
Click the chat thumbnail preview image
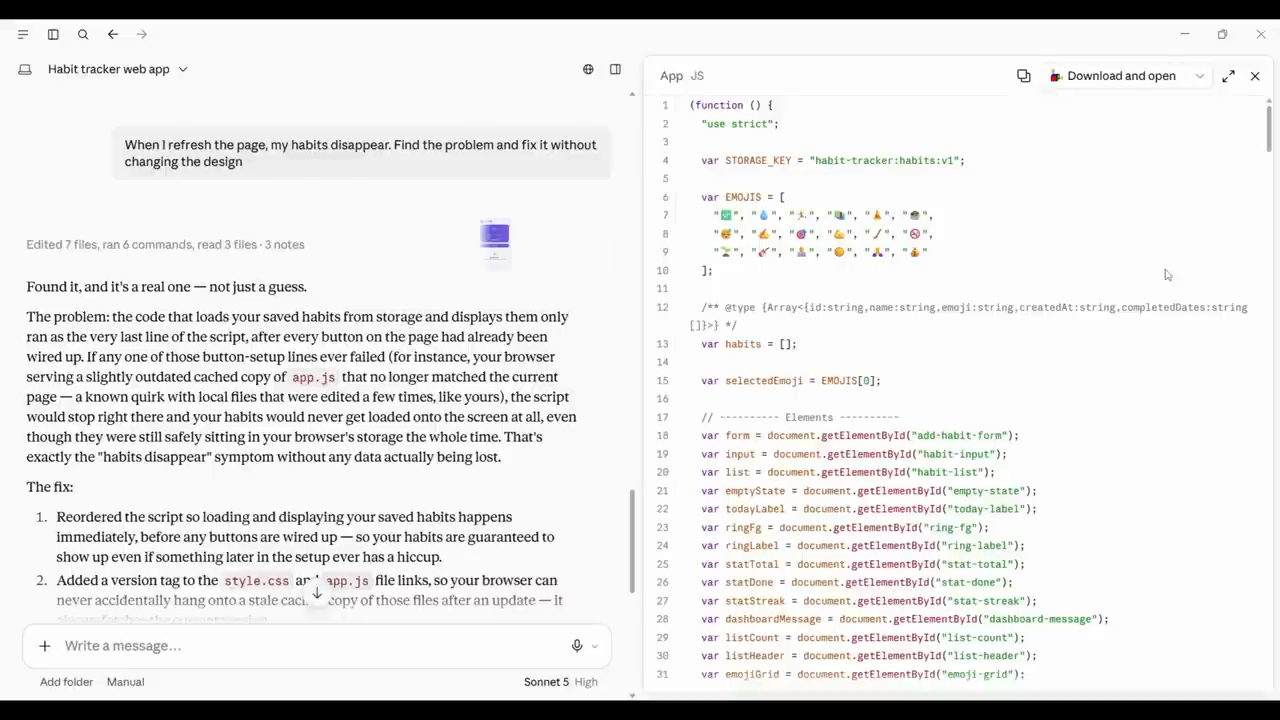point(495,243)
